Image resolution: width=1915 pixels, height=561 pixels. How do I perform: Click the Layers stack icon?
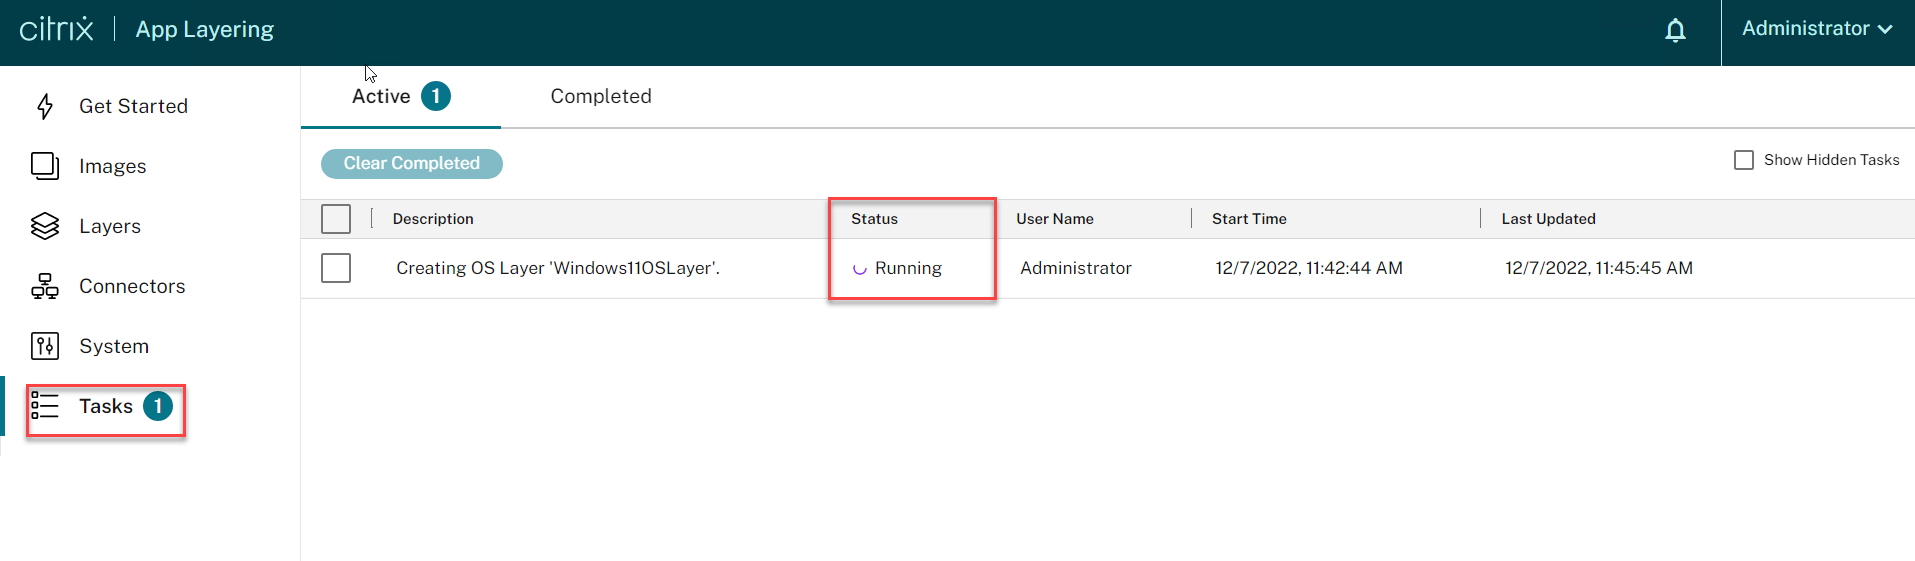pyautogui.click(x=45, y=226)
